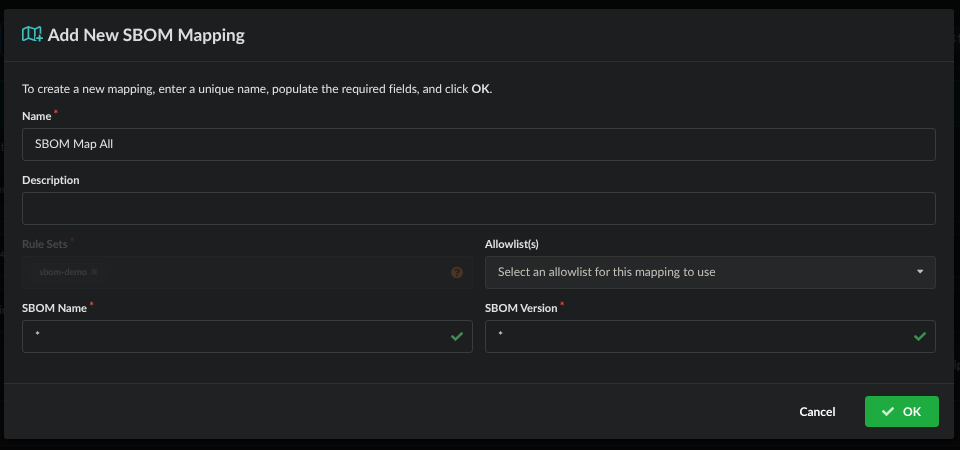Click the Description field label
Image resolution: width=960 pixels, height=450 pixels.
tap(51, 180)
